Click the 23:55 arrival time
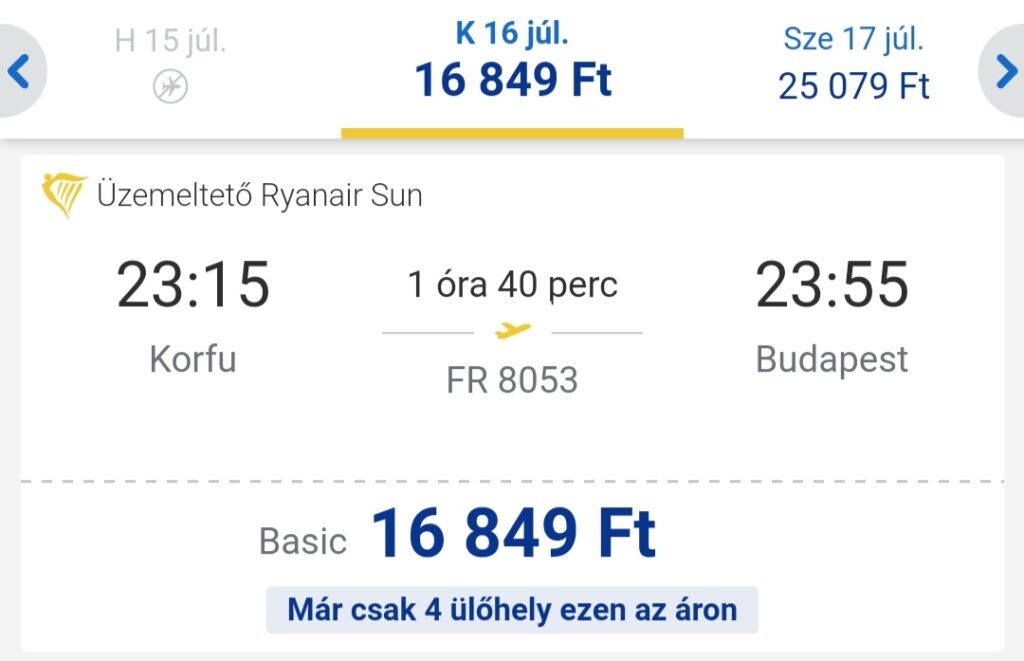The width and height of the screenshot is (1024, 661). coord(832,284)
